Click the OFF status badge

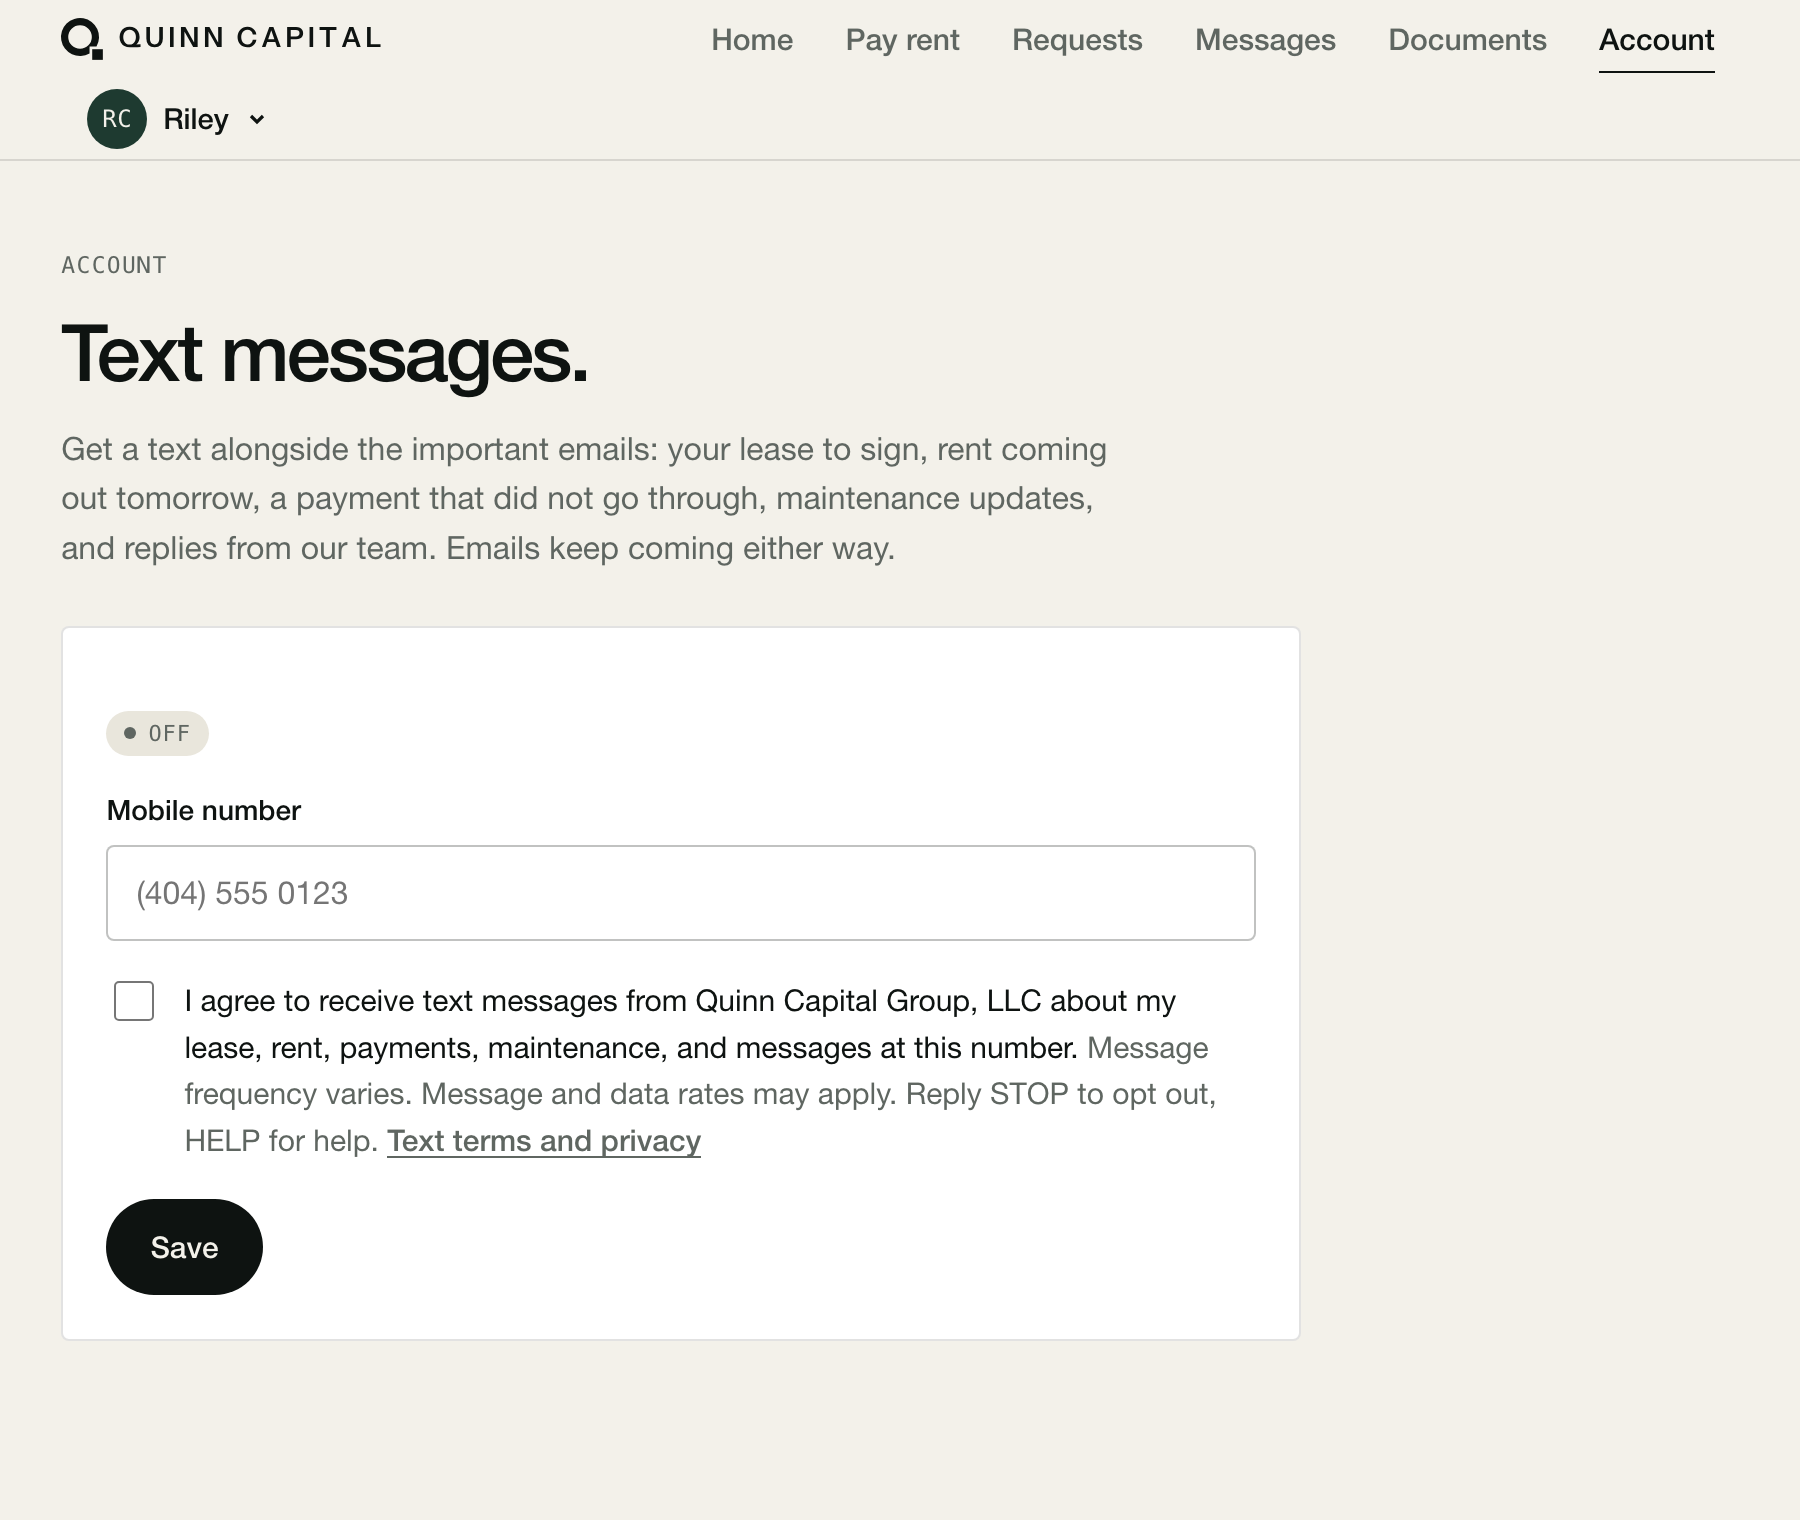pyautogui.click(x=157, y=733)
